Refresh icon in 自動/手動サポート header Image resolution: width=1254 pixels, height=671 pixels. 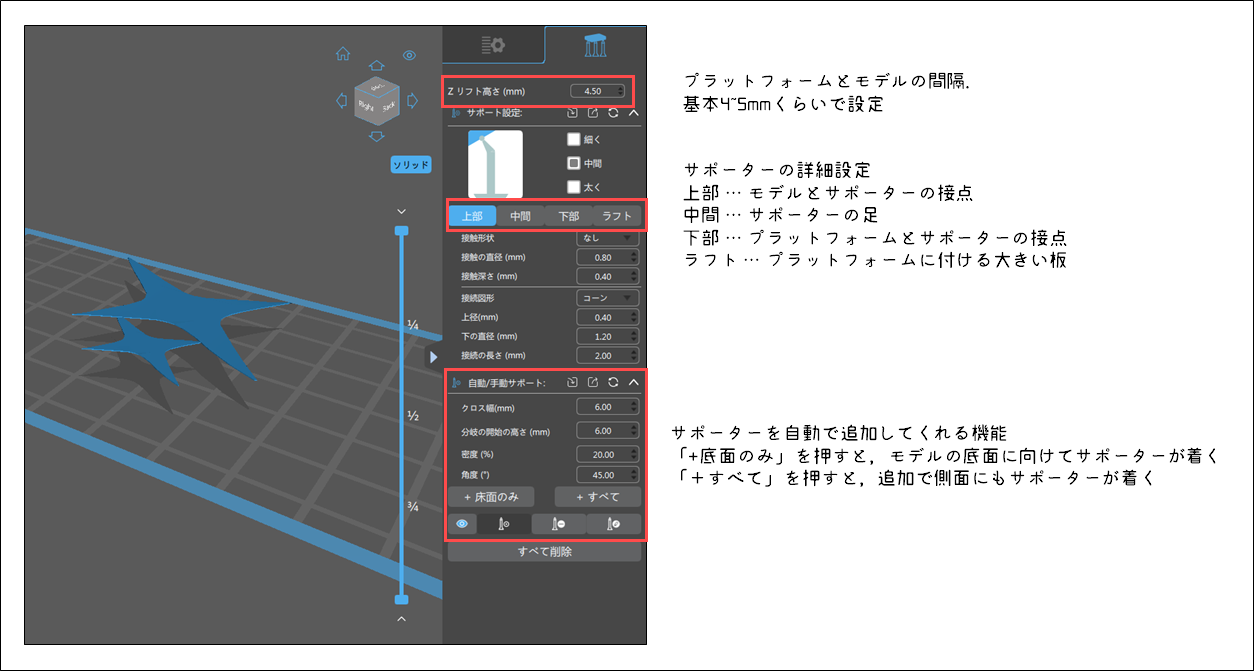pyautogui.click(x=613, y=382)
